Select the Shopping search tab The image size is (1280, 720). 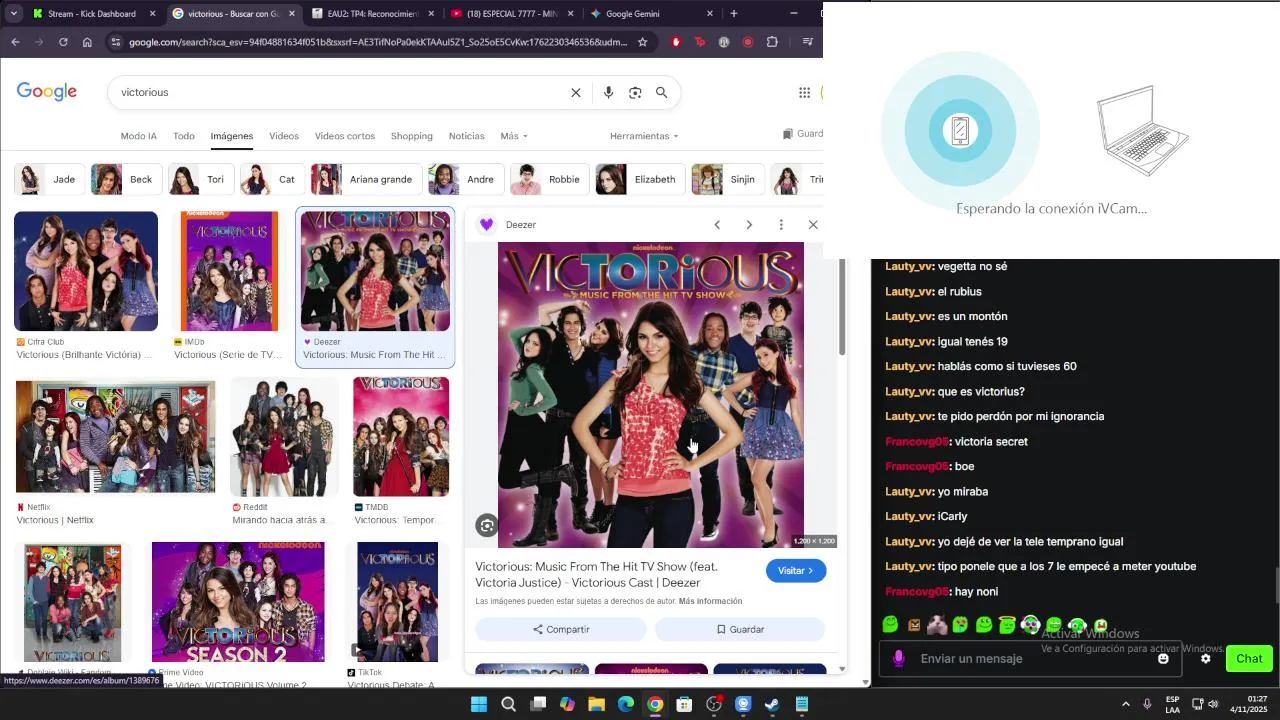coord(412,136)
